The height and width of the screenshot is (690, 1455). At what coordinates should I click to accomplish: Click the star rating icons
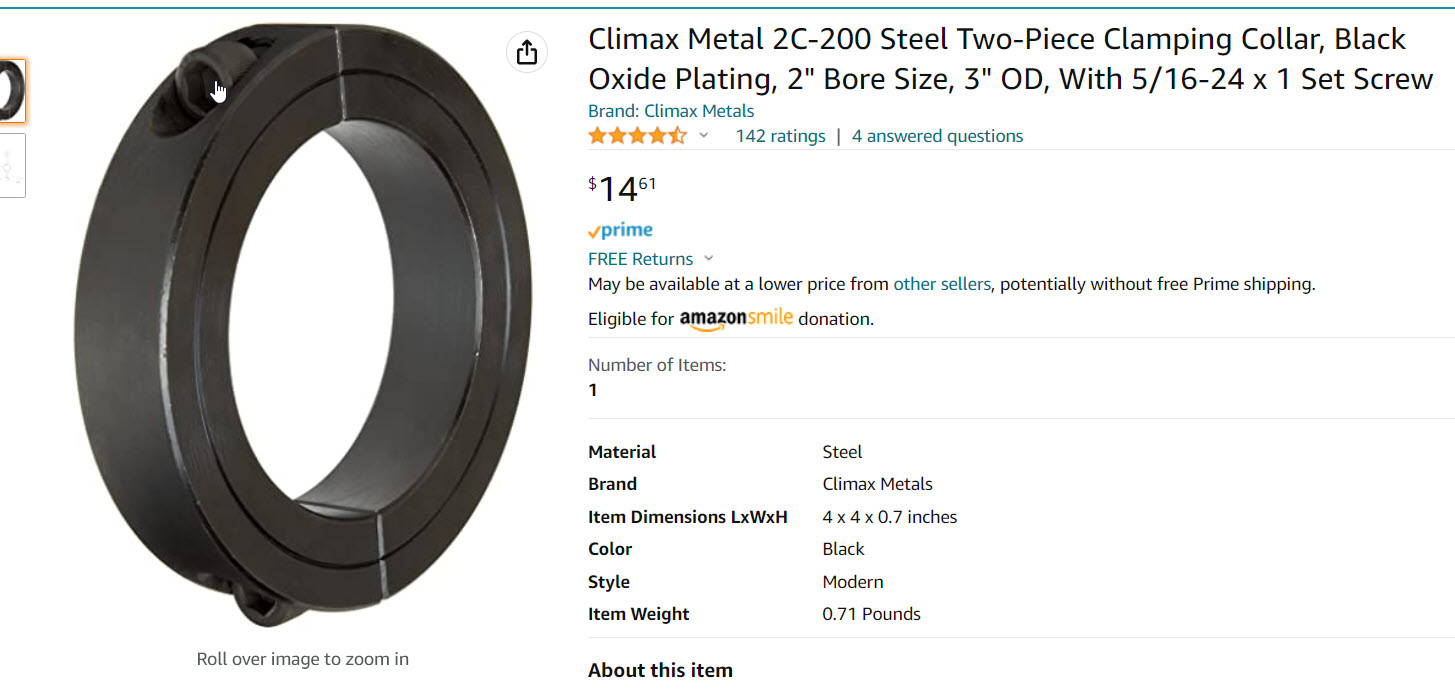pos(637,136)
